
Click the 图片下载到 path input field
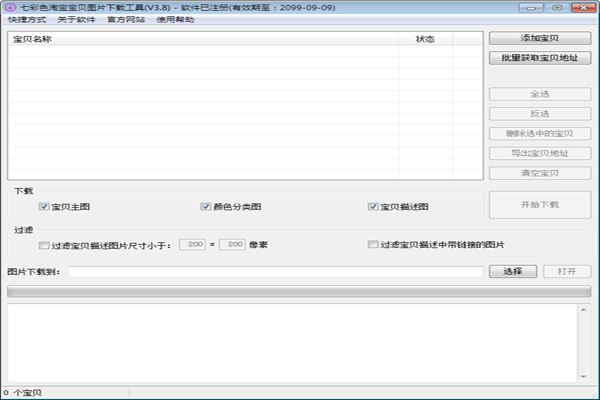tap(275, 271)
